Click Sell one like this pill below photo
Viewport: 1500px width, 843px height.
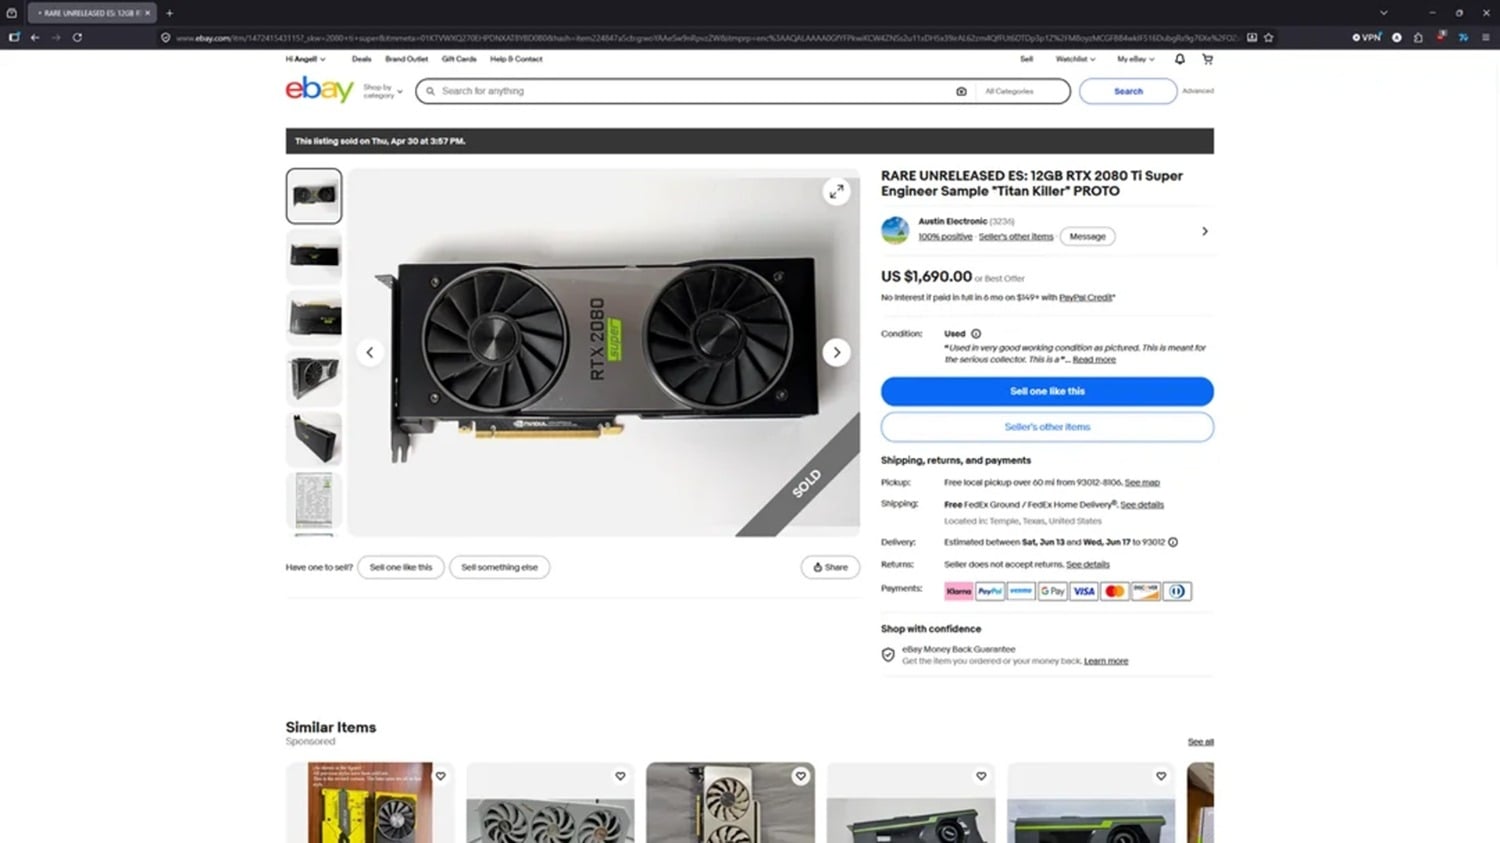[x=401, y=567]
